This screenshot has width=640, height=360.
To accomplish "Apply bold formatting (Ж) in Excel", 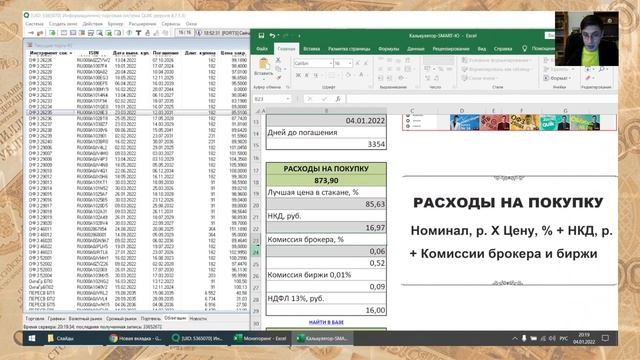I will pyautogui.click(x=298, y=75).
